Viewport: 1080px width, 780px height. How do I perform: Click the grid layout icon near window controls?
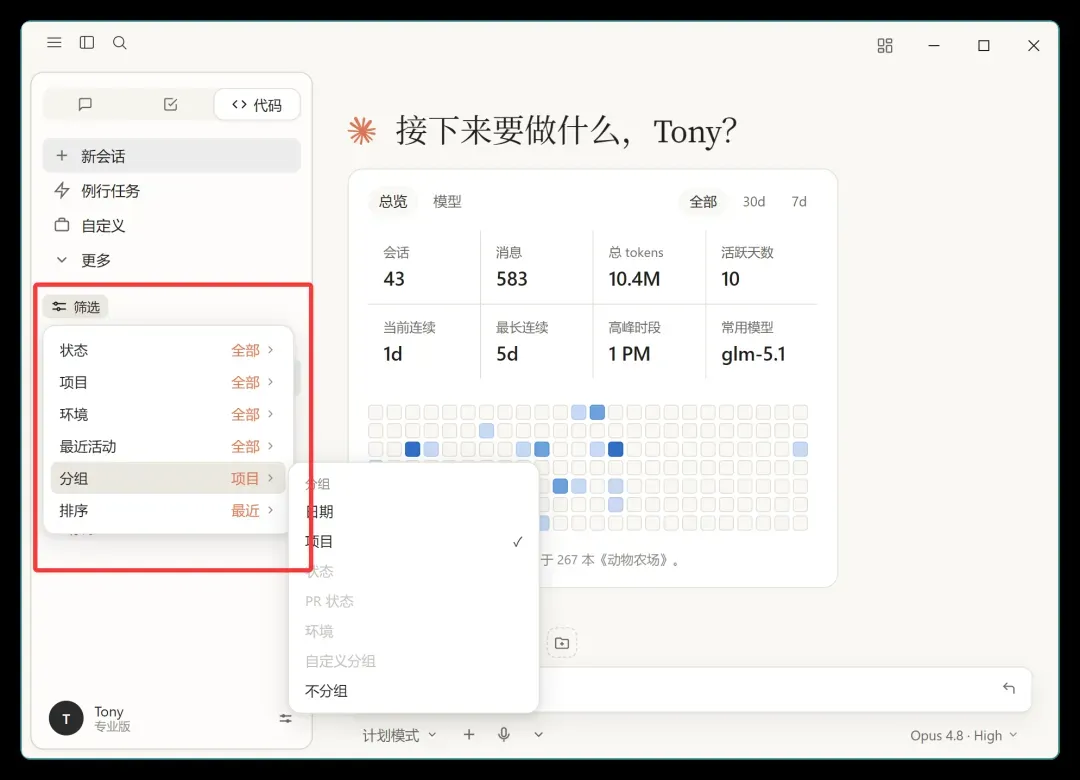pos(885,45)
